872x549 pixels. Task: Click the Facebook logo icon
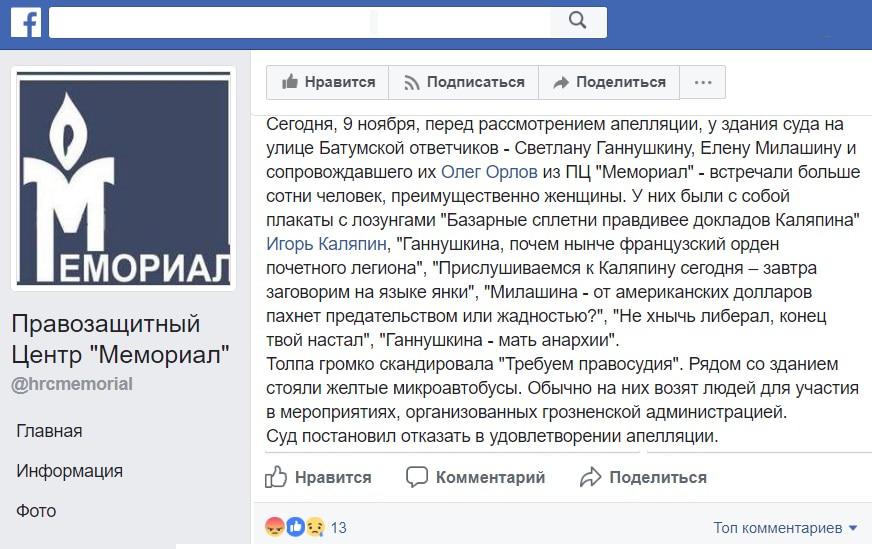(25, 21)
